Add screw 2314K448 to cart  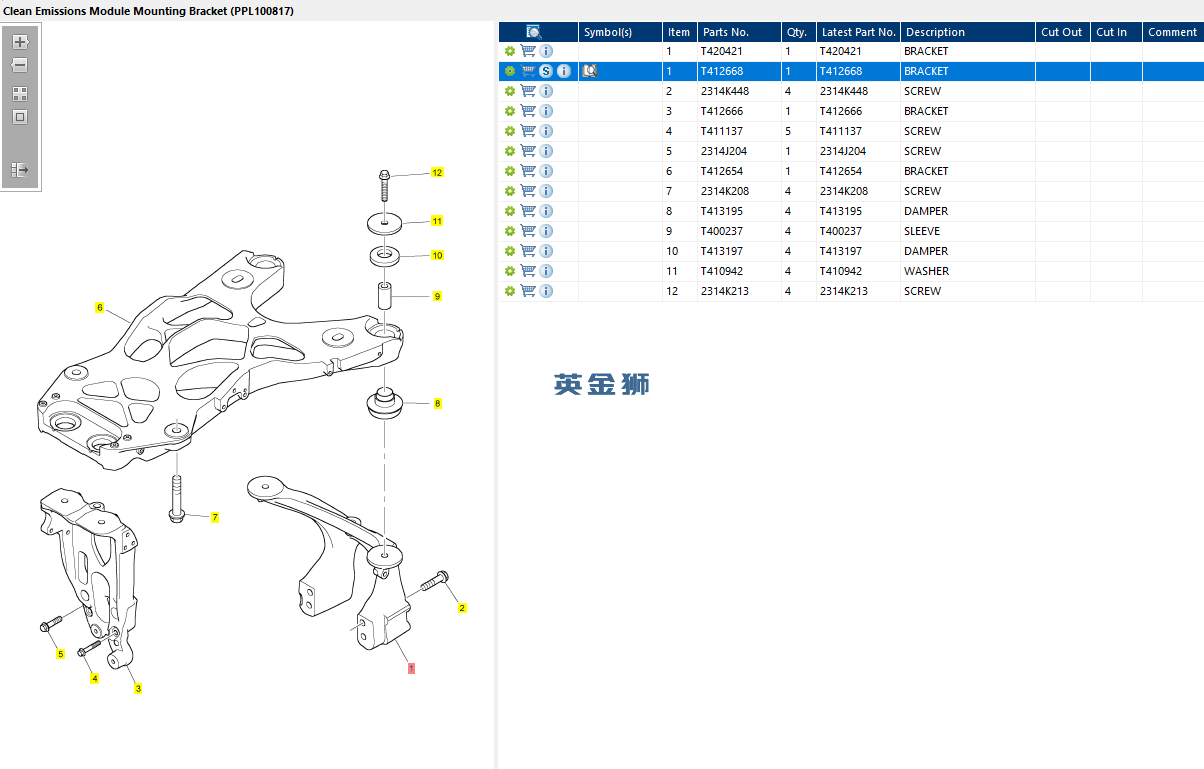(x=528, y=91)
